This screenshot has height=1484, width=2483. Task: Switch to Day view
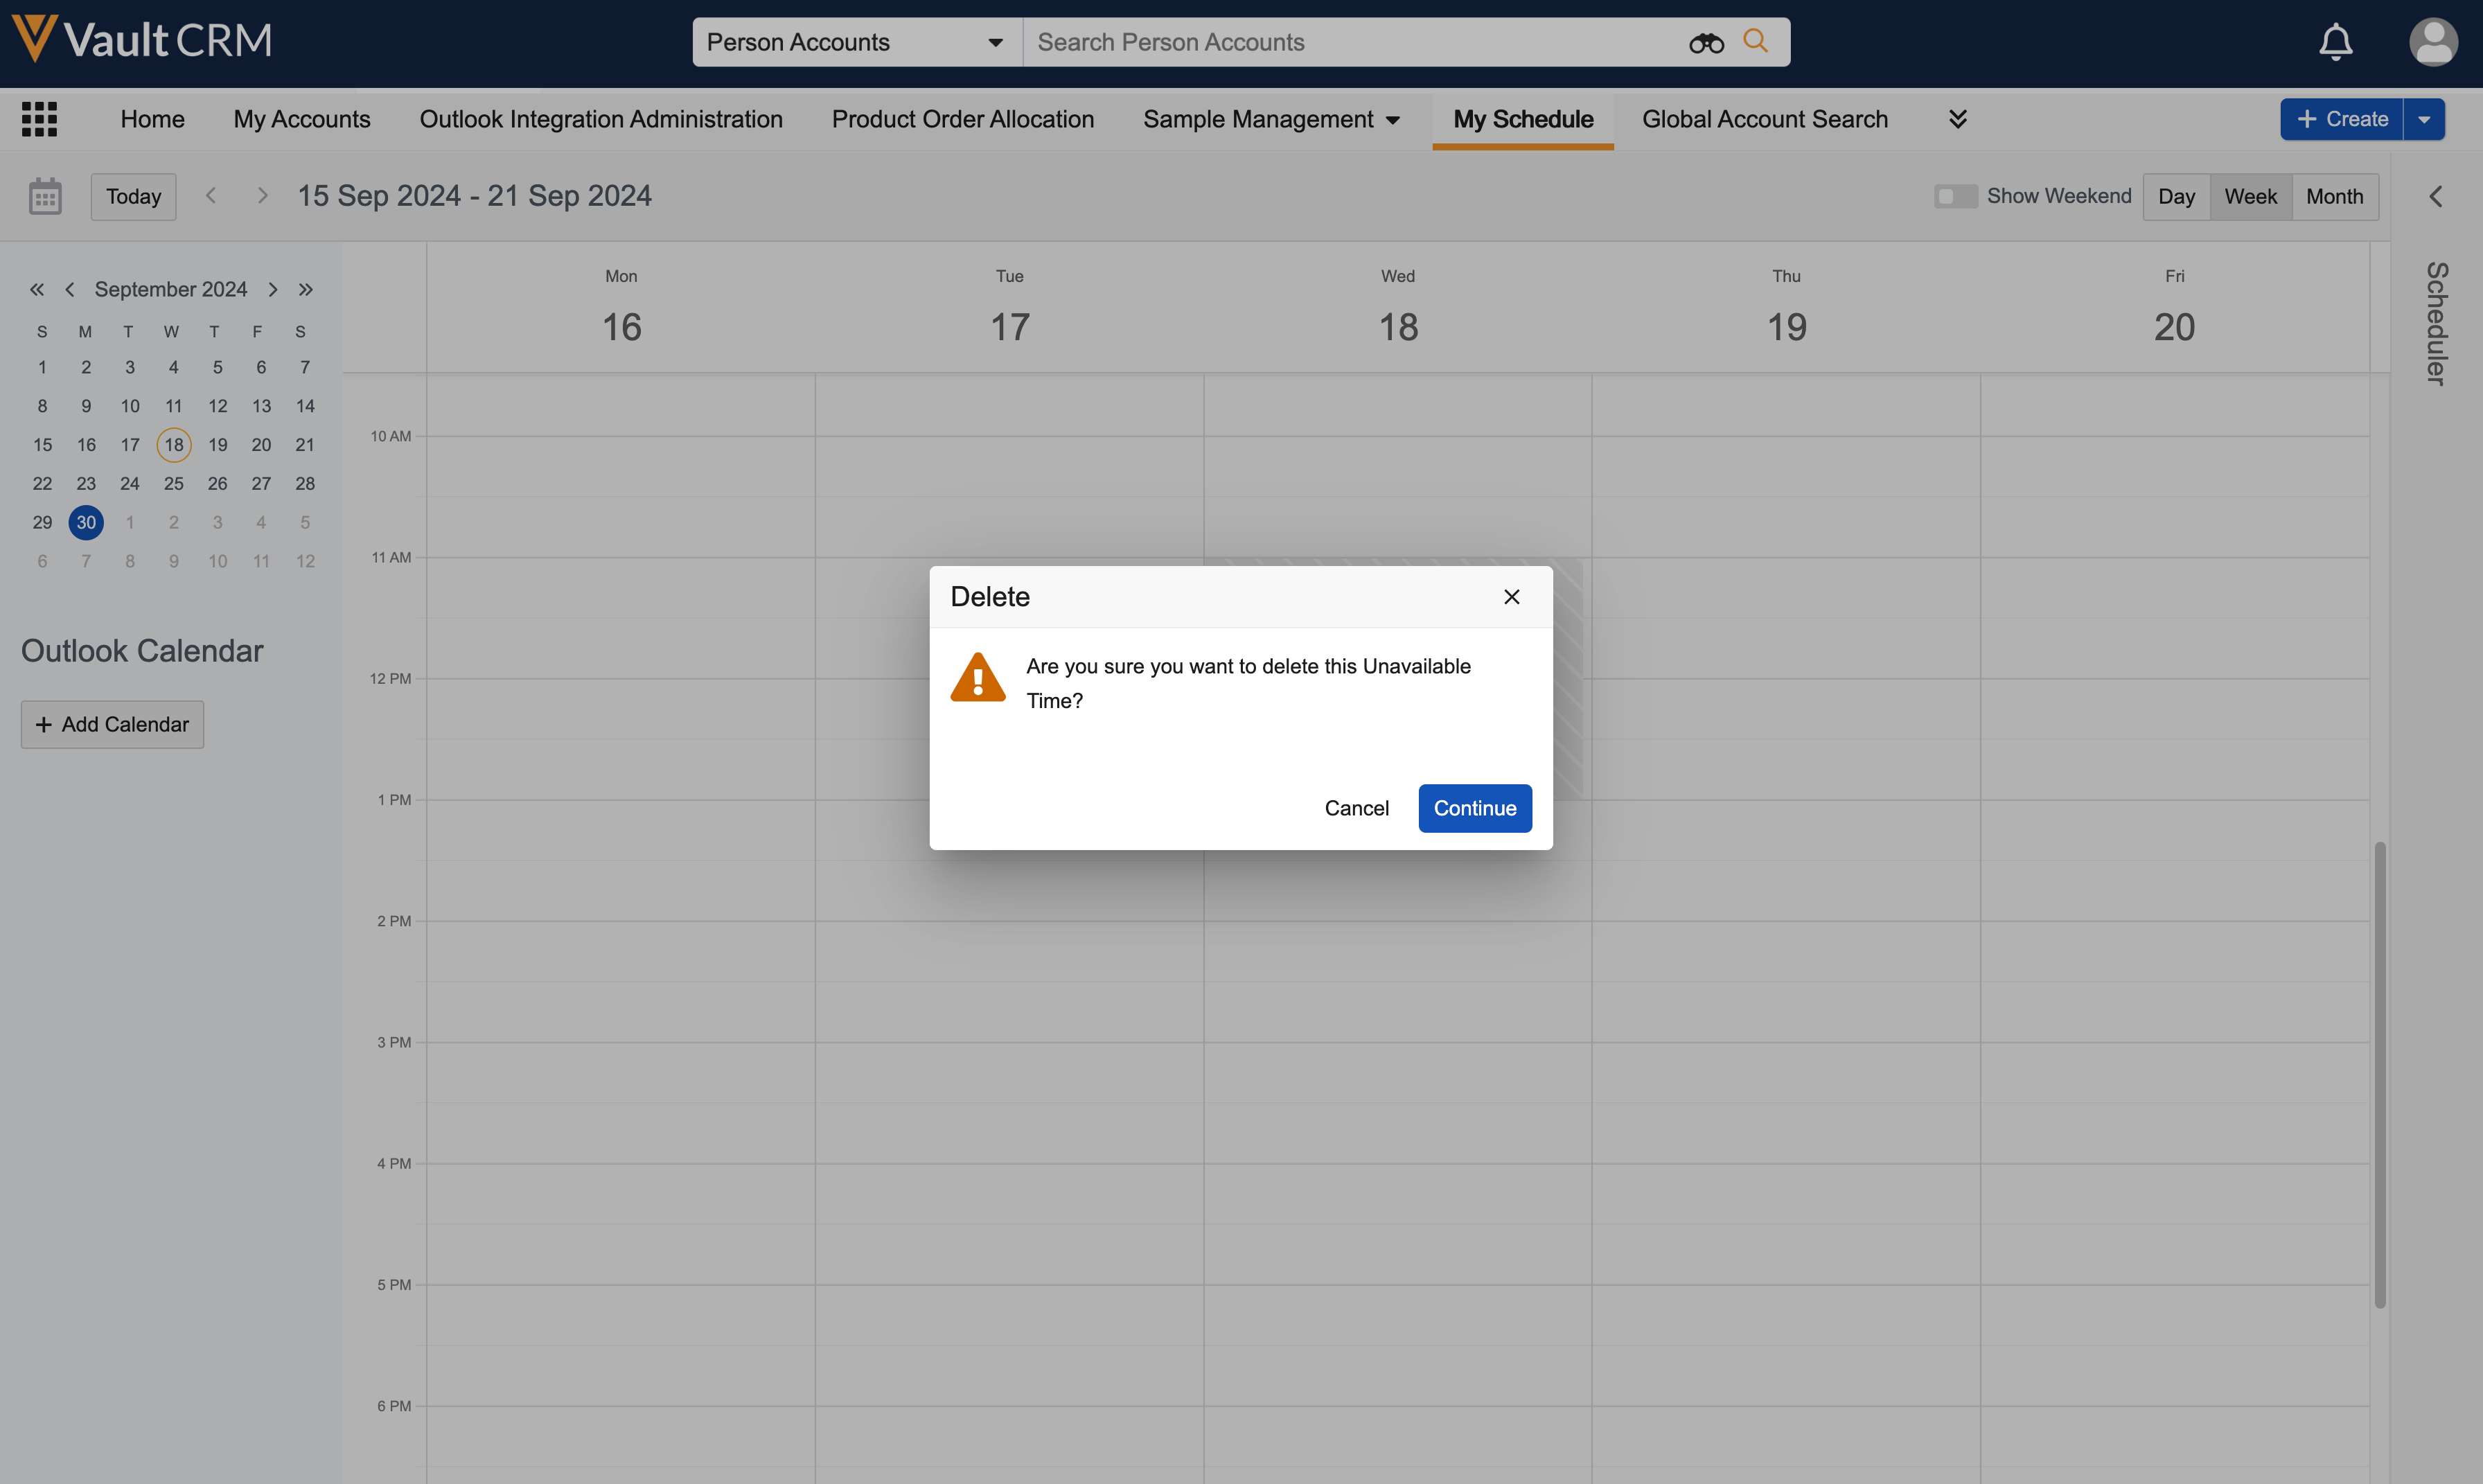click(2176, 196)
